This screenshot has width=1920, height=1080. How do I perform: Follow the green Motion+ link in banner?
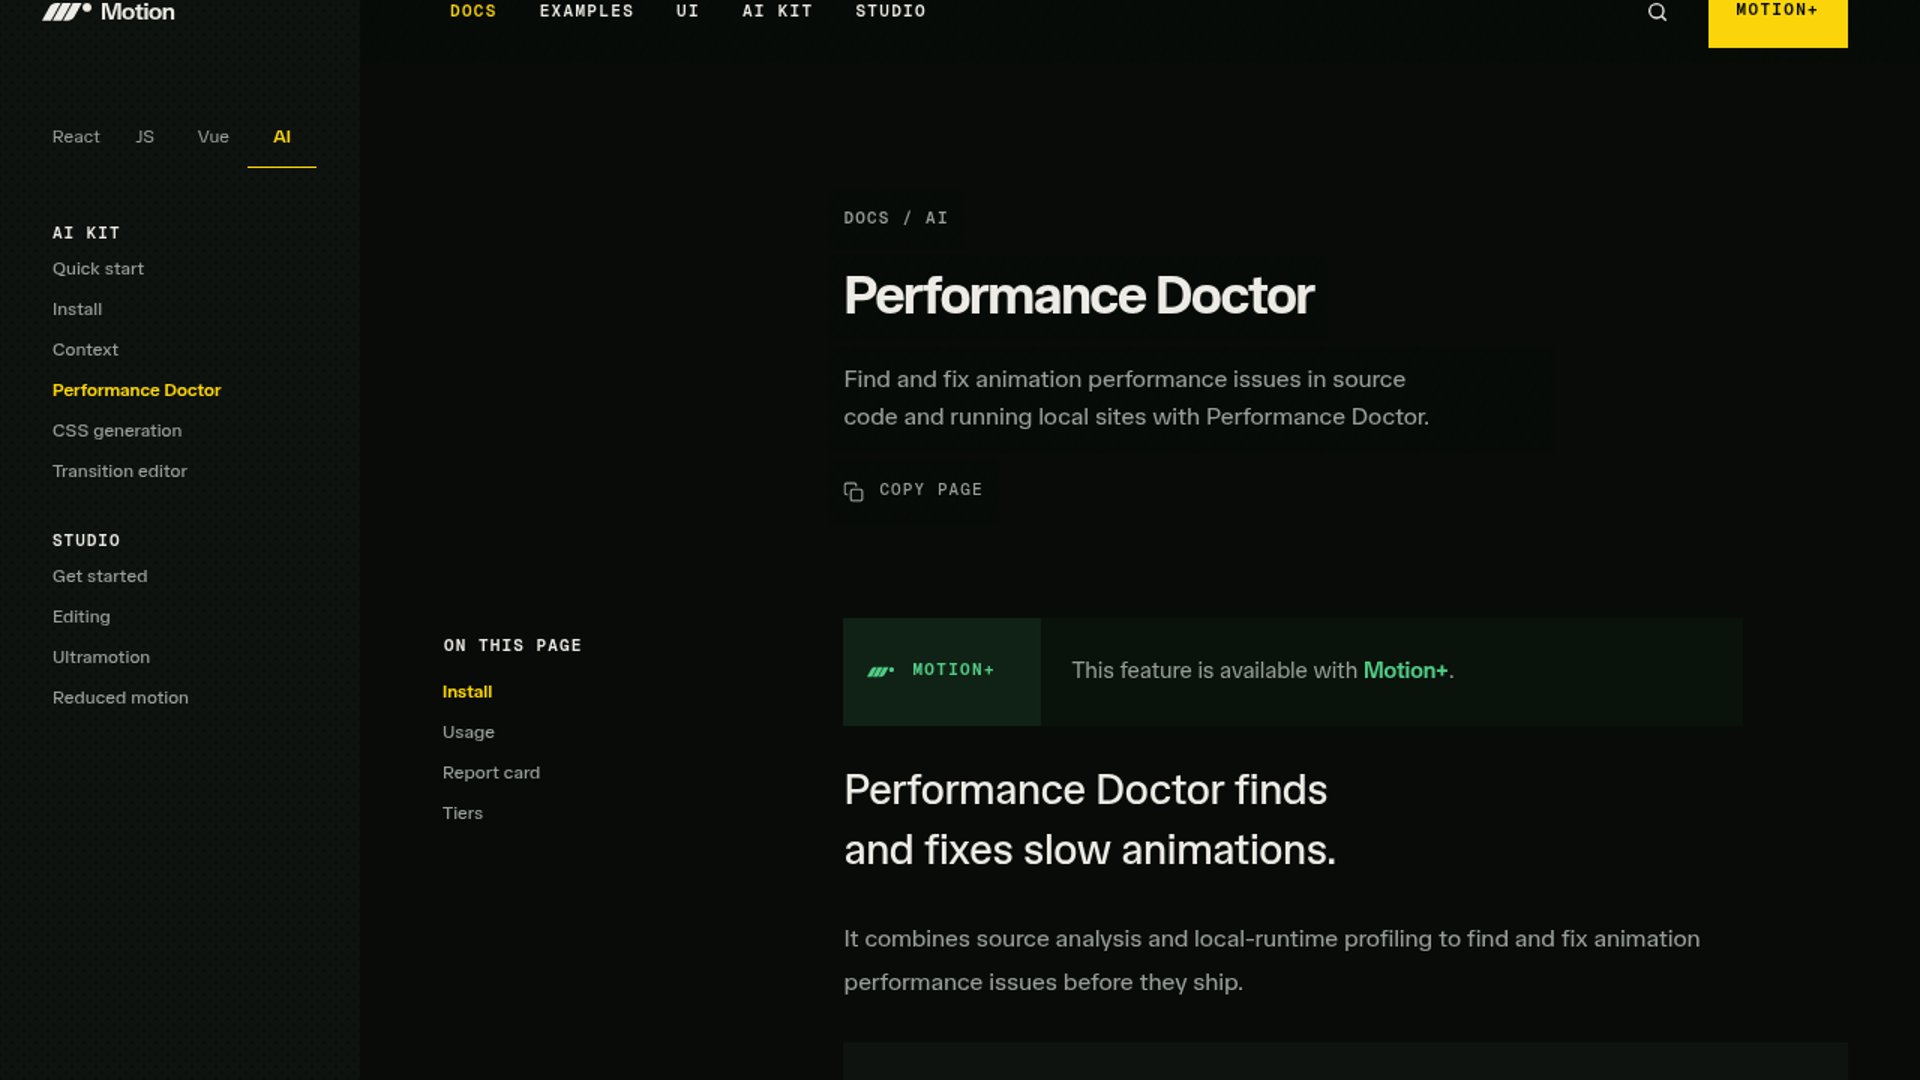click(1405, 671)
